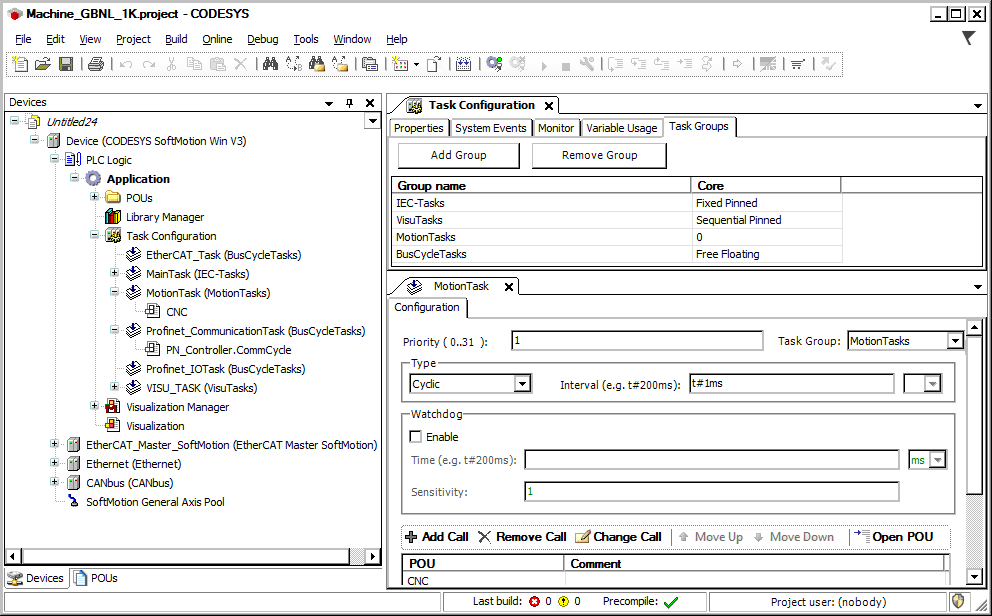Click the Profinet_IOTask task icon
The height and width of the screenshot is (616, 992).
tap(133, 368)
